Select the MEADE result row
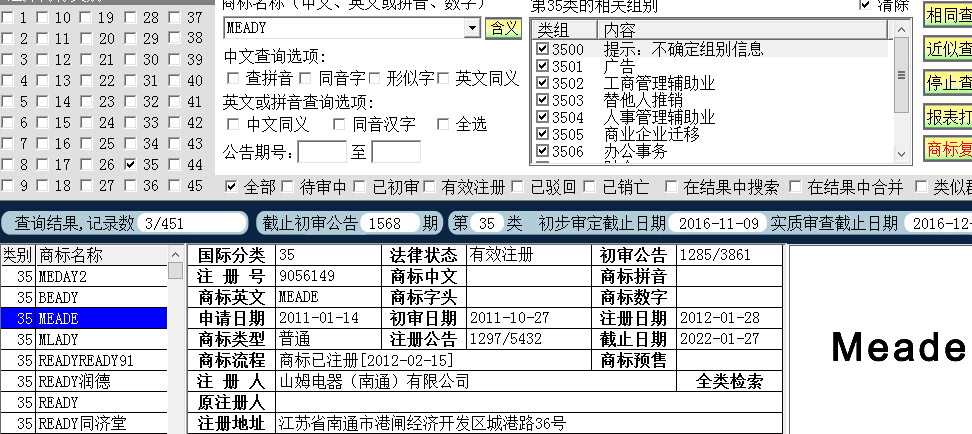The width and height of the screenshot is (972, 434). (84, 319)
